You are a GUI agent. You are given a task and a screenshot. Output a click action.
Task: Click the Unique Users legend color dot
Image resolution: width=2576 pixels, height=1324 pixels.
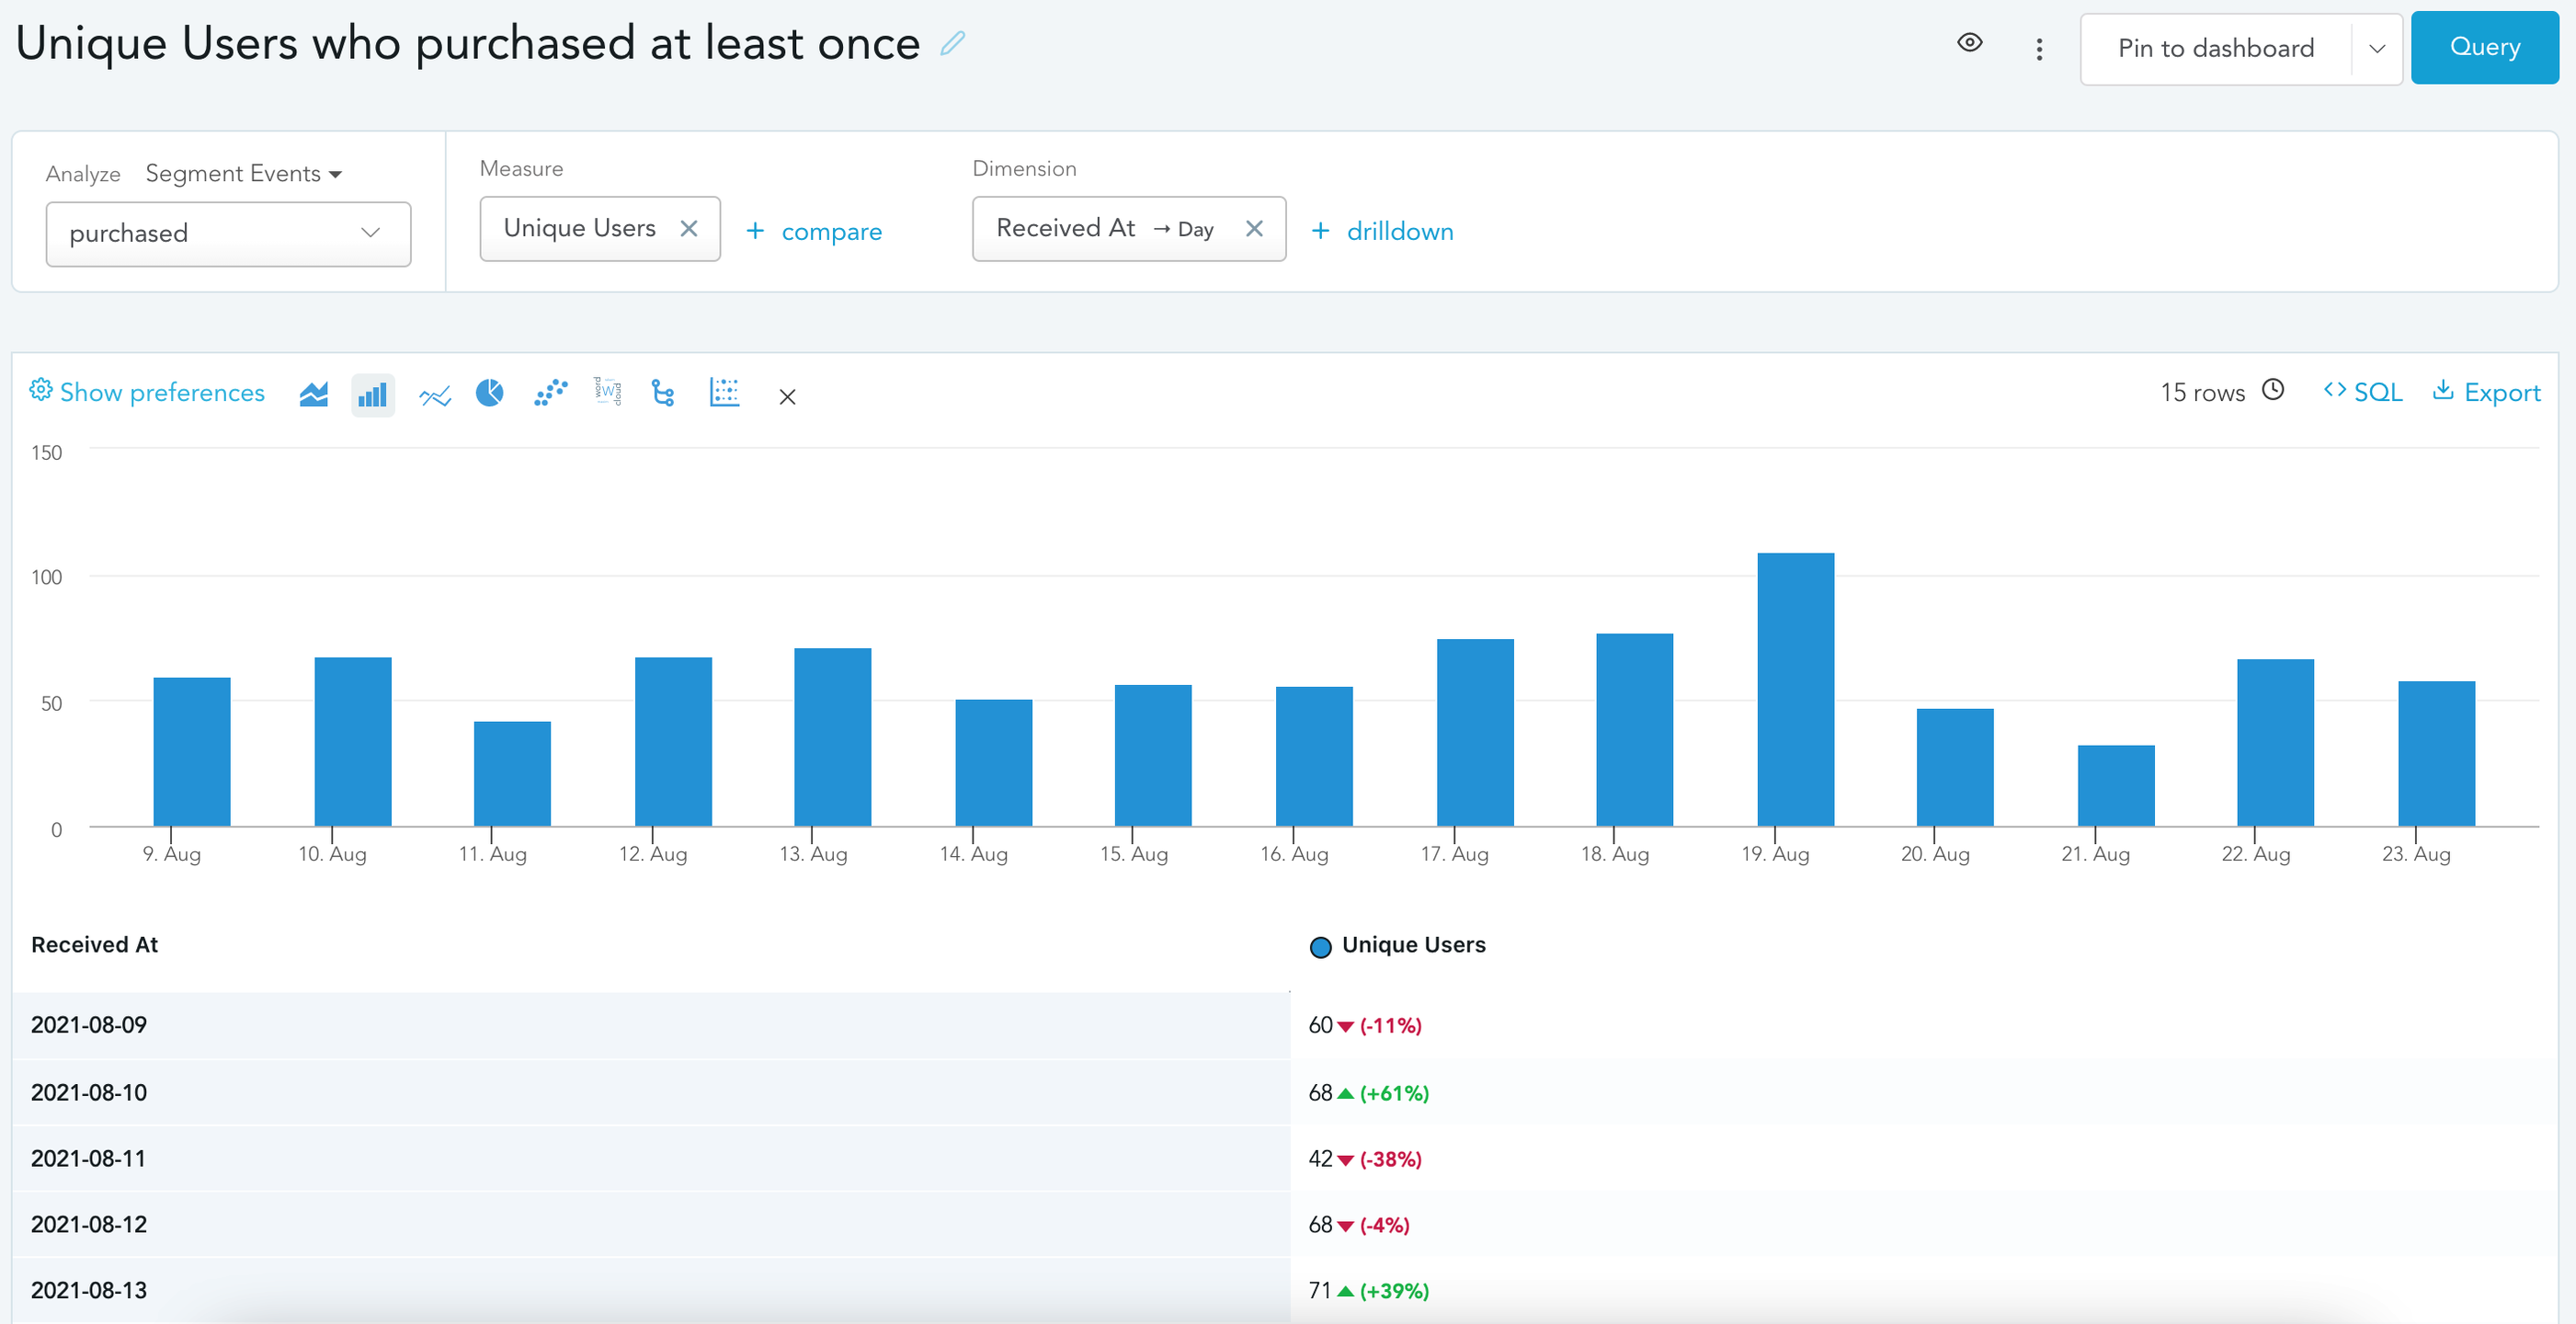[1320, 947]
